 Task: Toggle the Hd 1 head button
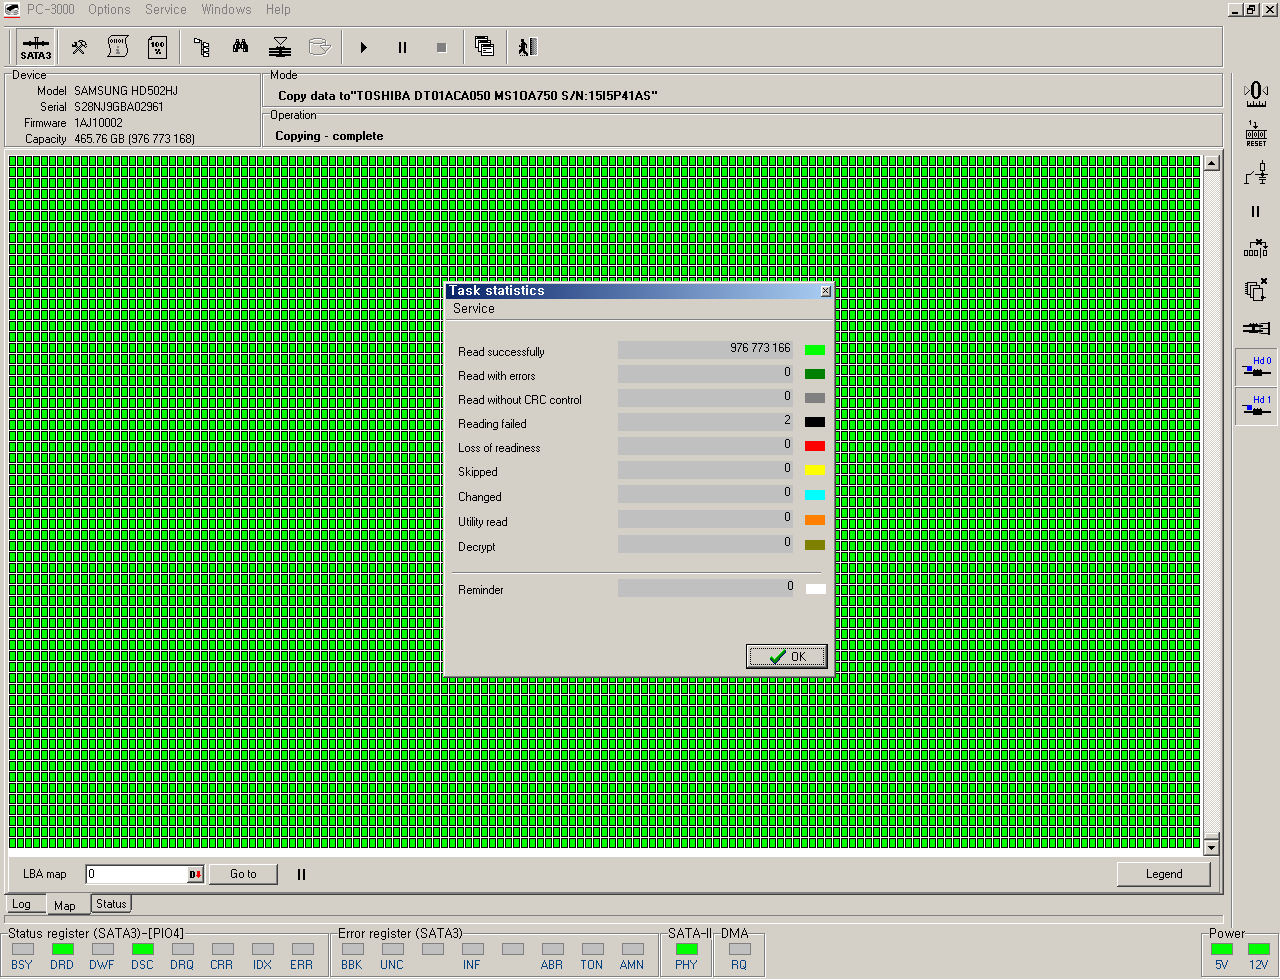(x=1256, y=405)
